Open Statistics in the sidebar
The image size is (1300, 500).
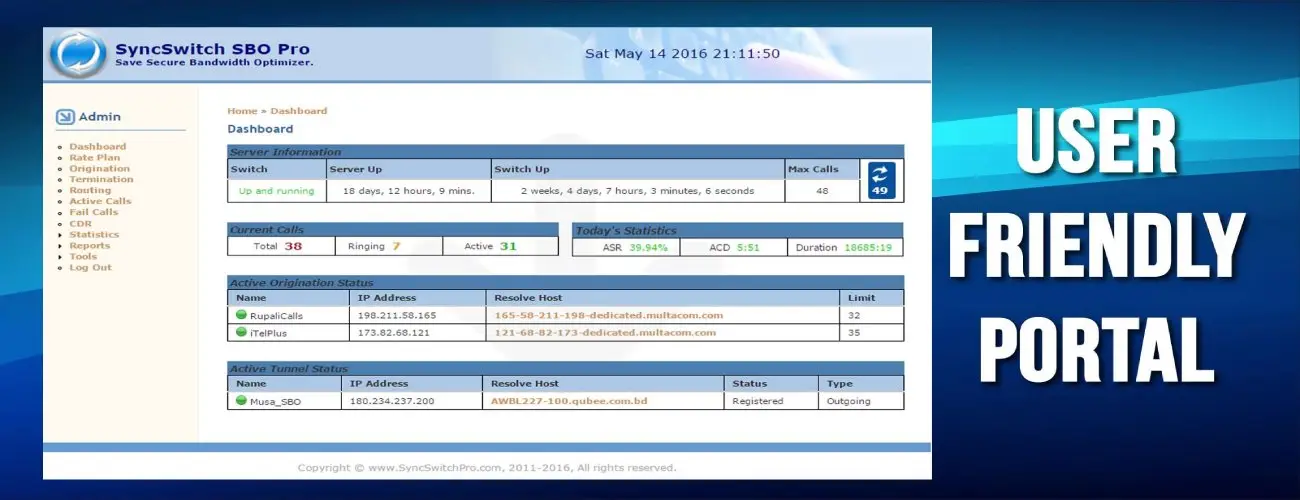click(x=94, y=235)
